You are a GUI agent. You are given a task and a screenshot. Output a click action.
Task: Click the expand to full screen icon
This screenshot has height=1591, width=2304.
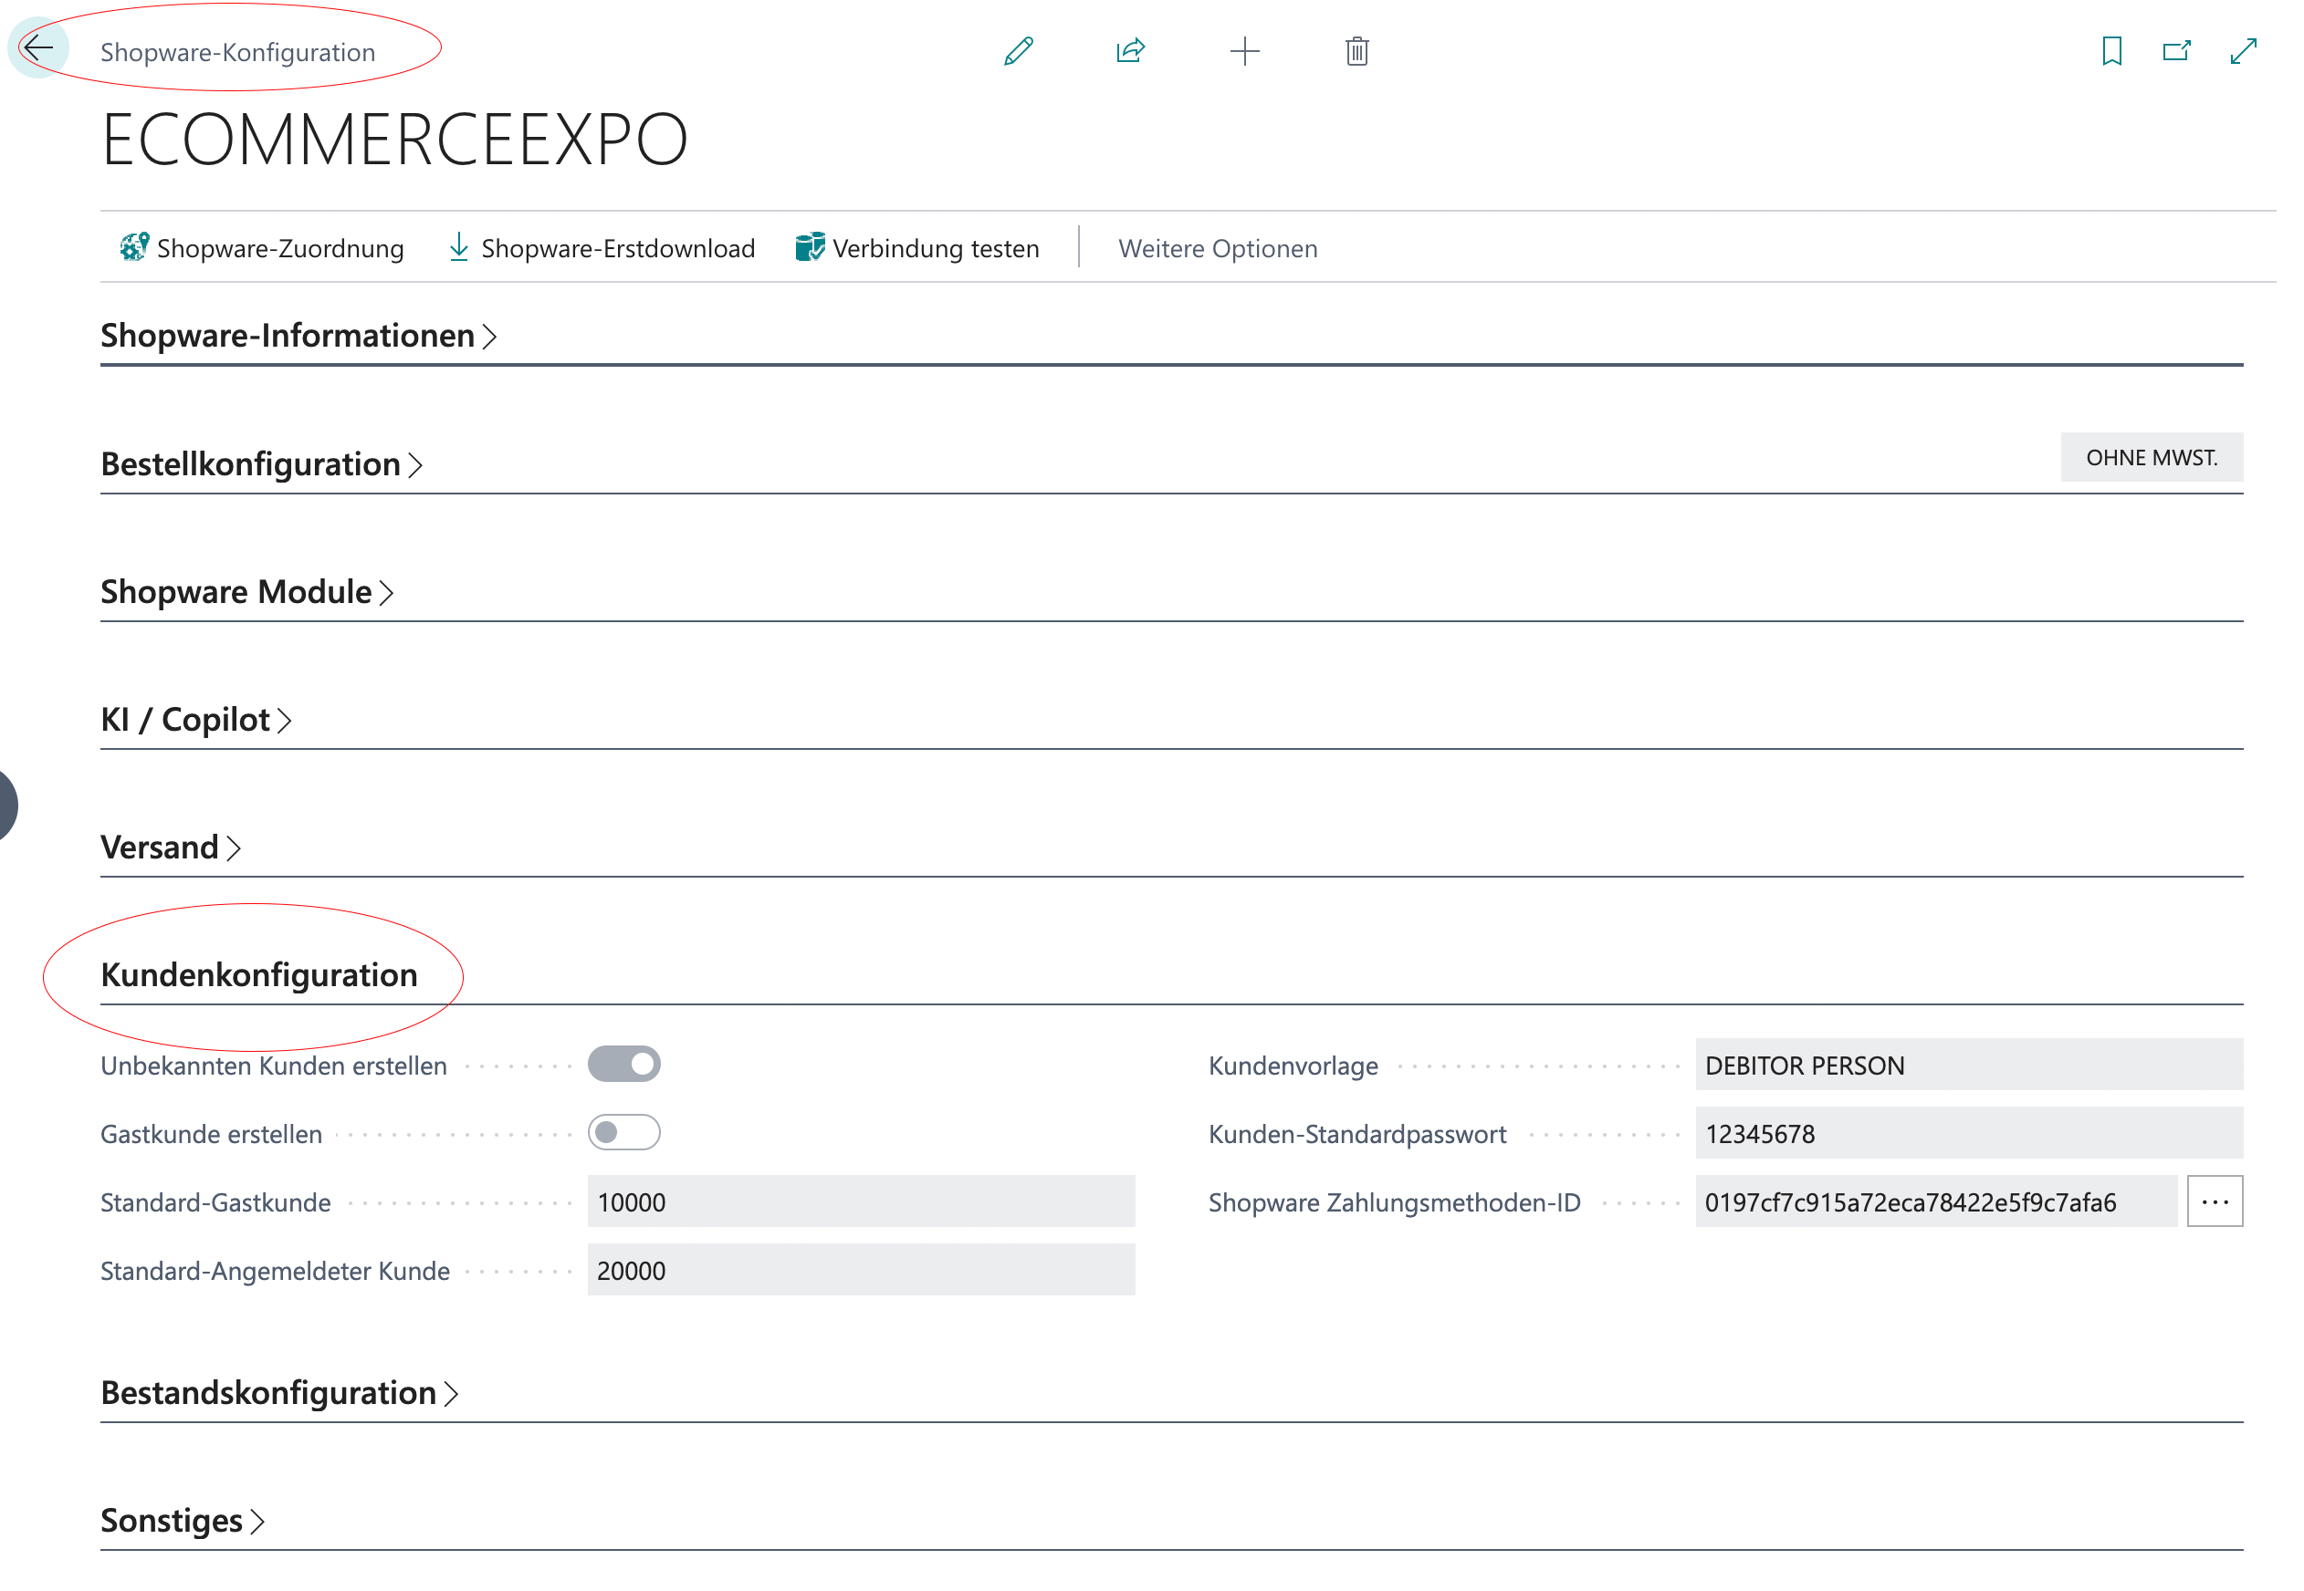click(2243, 51)
